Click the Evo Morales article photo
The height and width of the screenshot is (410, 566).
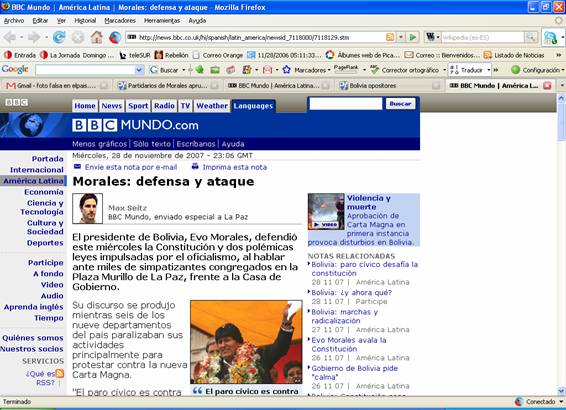pos(246,342)
